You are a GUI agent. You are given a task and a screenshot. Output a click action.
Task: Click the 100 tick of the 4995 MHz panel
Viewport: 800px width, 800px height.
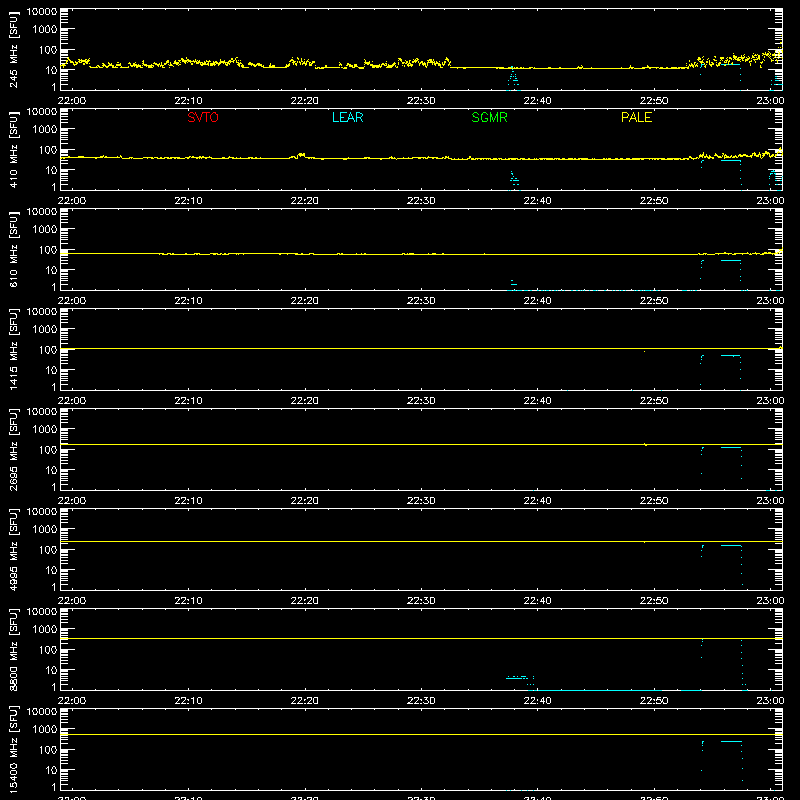(x=48, y=550)
